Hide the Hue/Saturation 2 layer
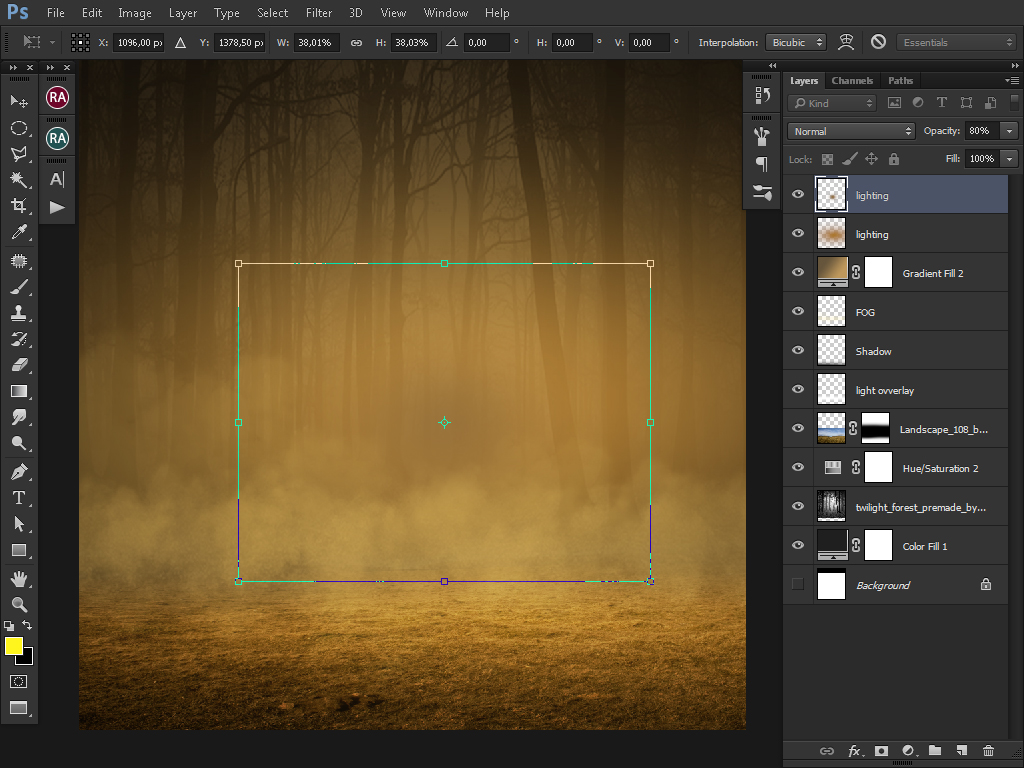This screenshot has width=1024, height=768. pos(798,467)
